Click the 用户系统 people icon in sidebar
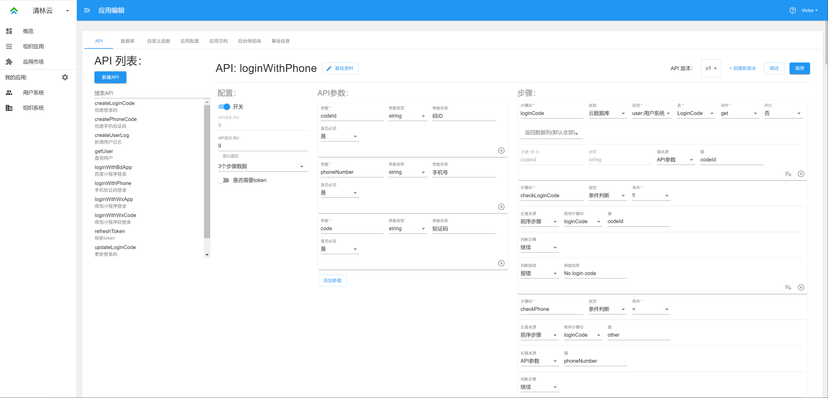The width and height of the screenshot is (828, 398). [x=9, y=92]
